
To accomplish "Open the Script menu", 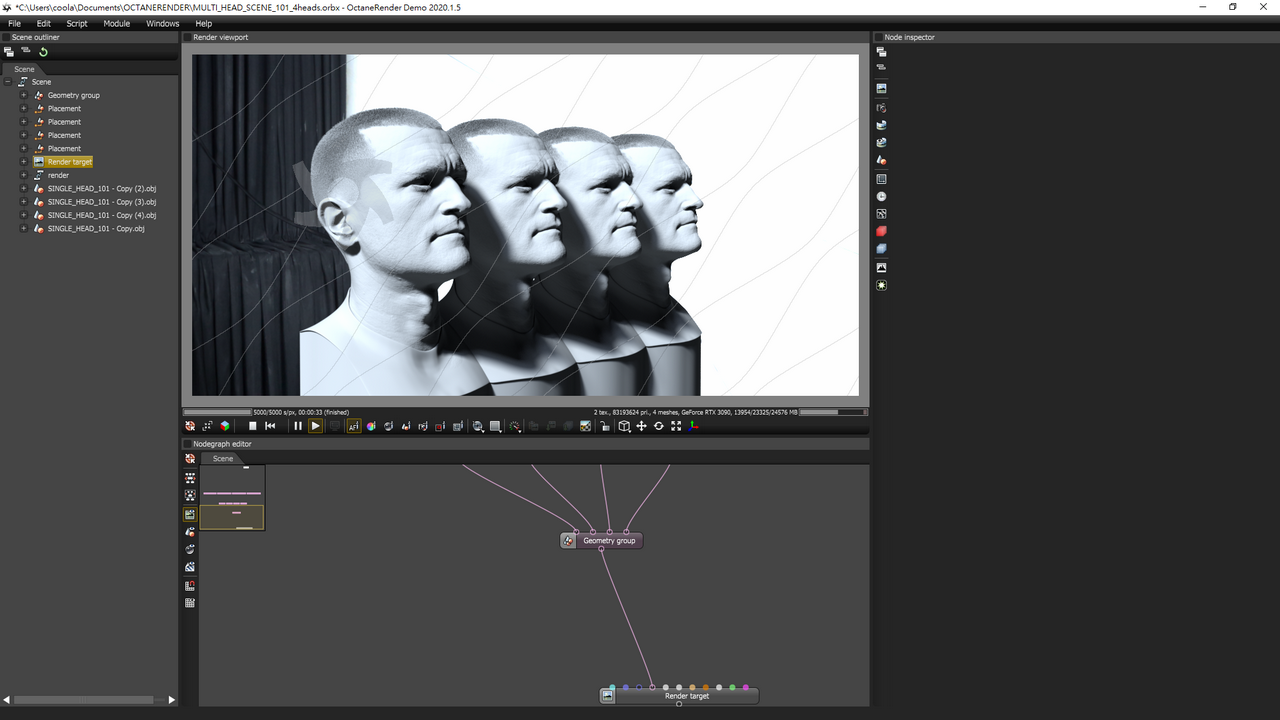I will pyautogui.click(x=77, y=23).
